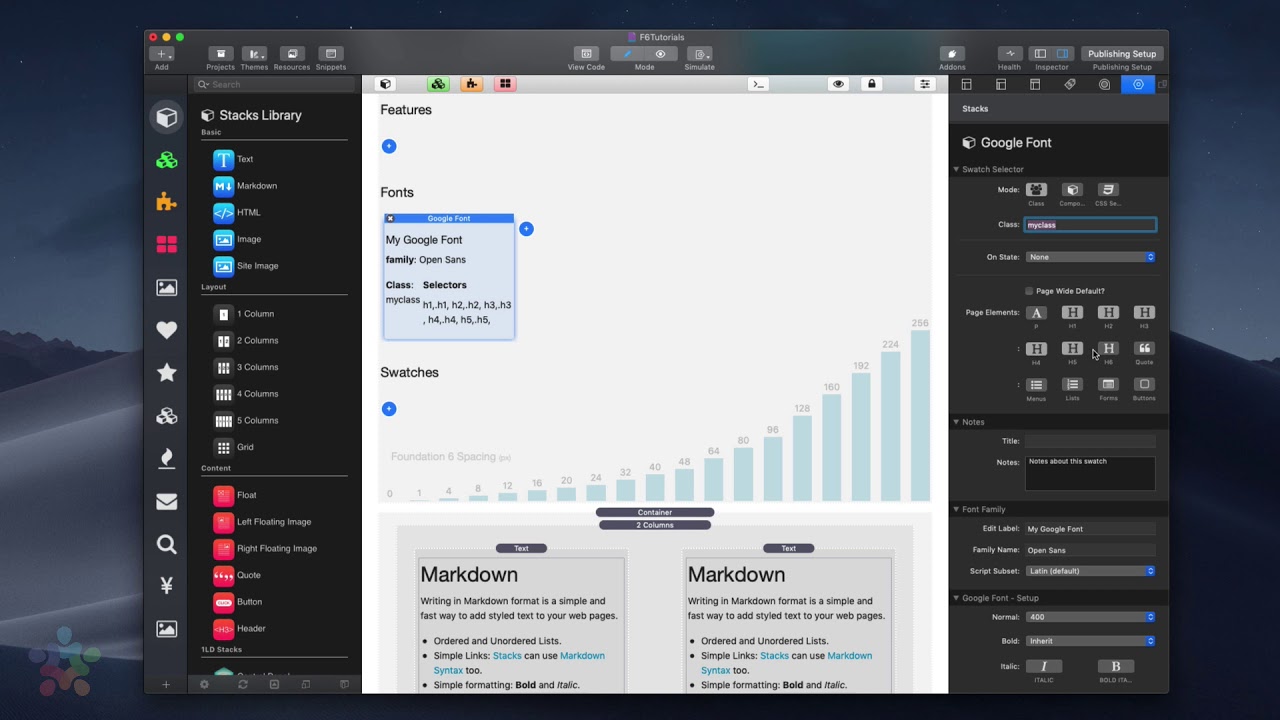Collapse the Font Family section
The height and width of the screenshot is (720, 1280).
pos(956,509)
